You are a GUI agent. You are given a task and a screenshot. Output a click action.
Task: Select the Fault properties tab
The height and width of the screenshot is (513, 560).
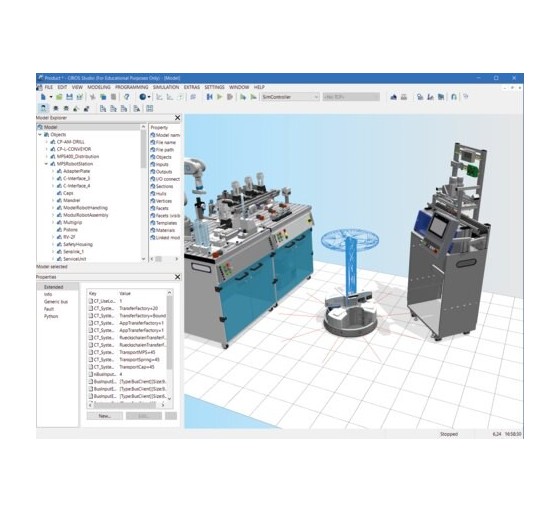point(49,309)
